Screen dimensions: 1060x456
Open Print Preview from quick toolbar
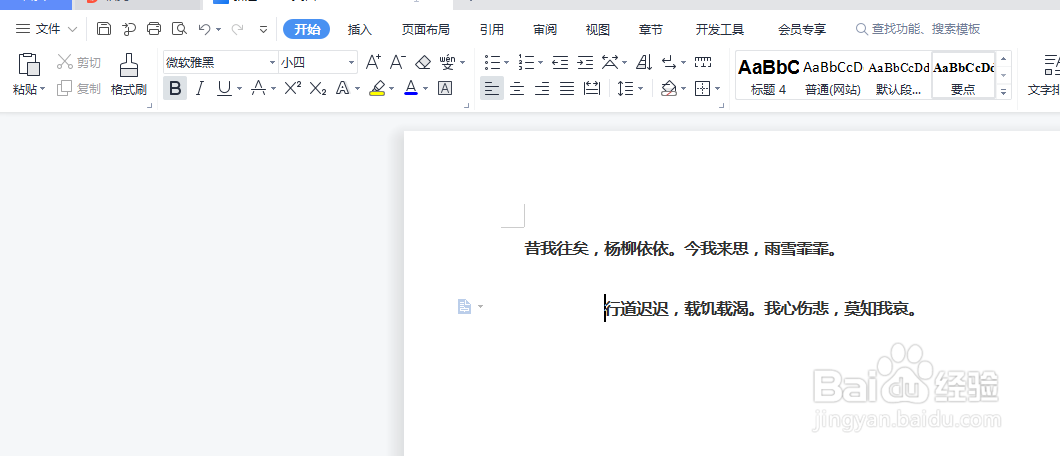click(x=179, y=29)
